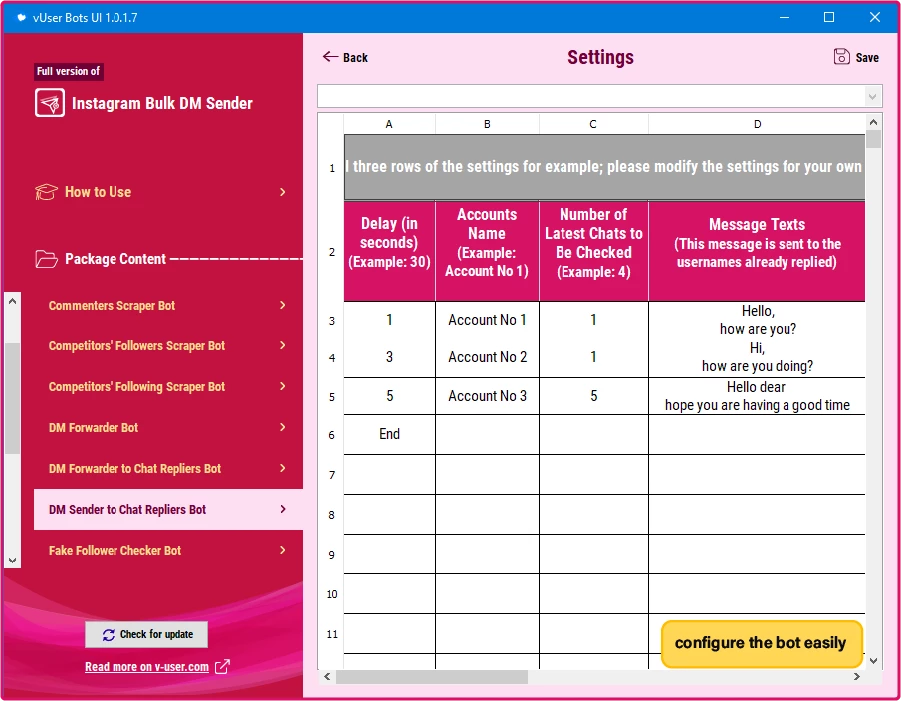
Task: Click cell 'Account No 3'
Action: click(x=487, y=396)
